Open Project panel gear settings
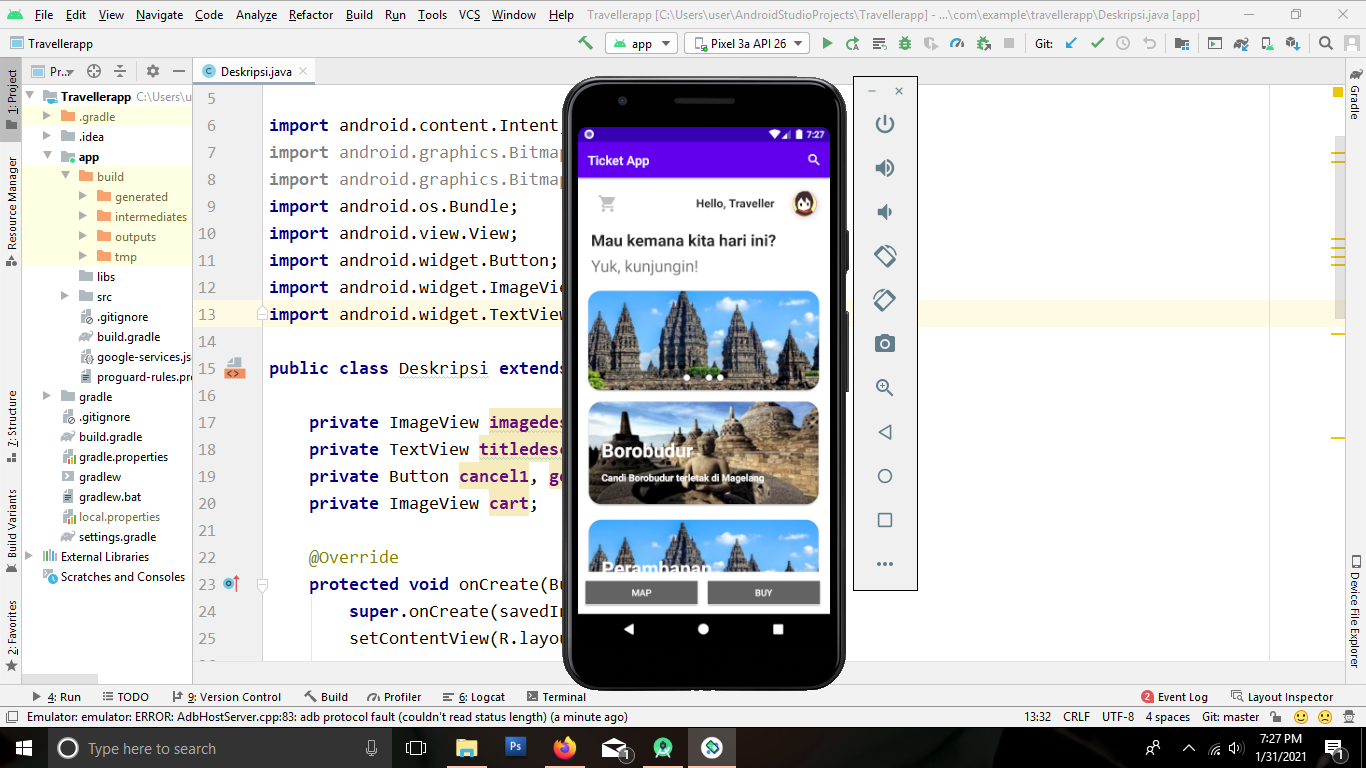1366x768 pixels. 153,71
